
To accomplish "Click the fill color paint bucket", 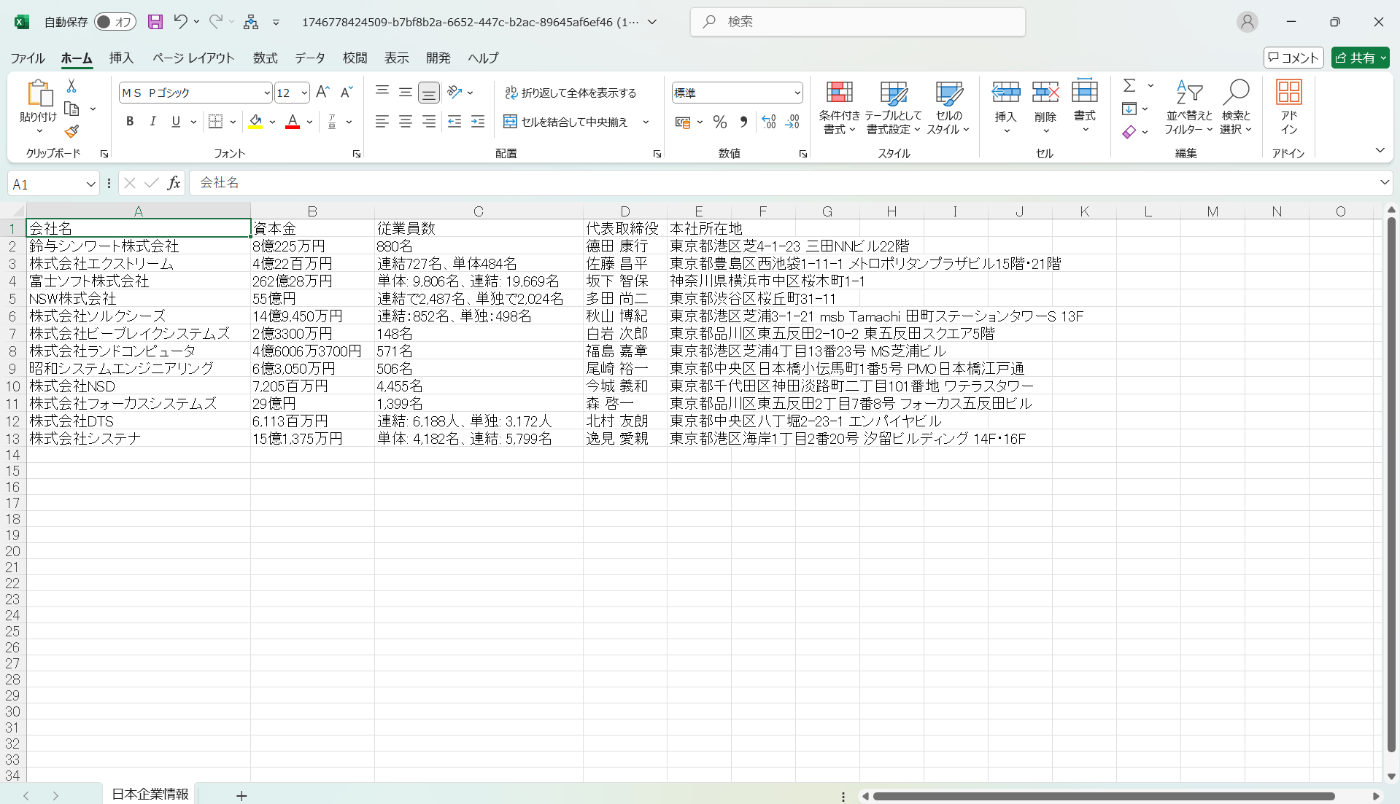I will pos(255,122).
